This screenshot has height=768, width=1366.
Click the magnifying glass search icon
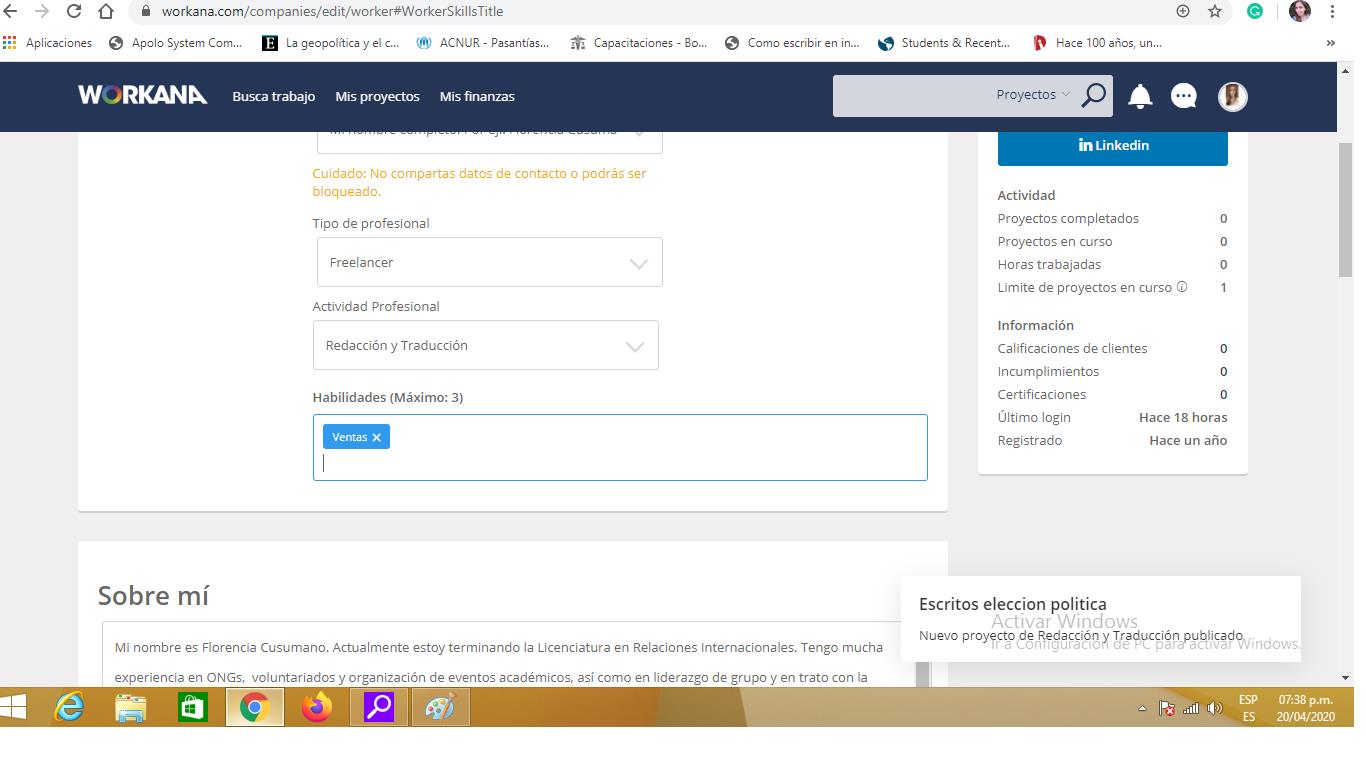(1094, 96)
